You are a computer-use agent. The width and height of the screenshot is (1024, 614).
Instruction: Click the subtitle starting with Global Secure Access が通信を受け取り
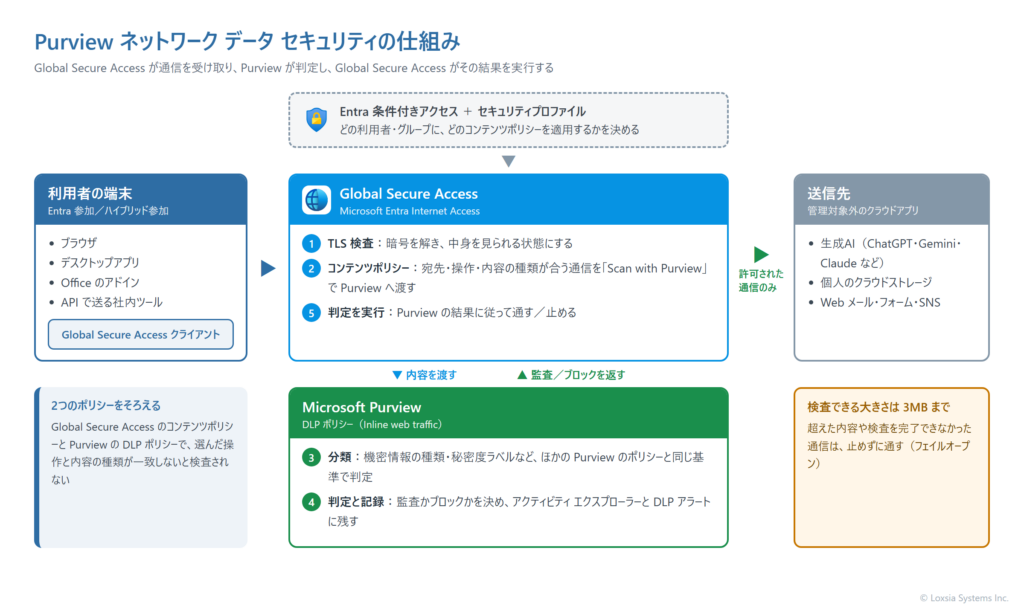click(294, 68)
